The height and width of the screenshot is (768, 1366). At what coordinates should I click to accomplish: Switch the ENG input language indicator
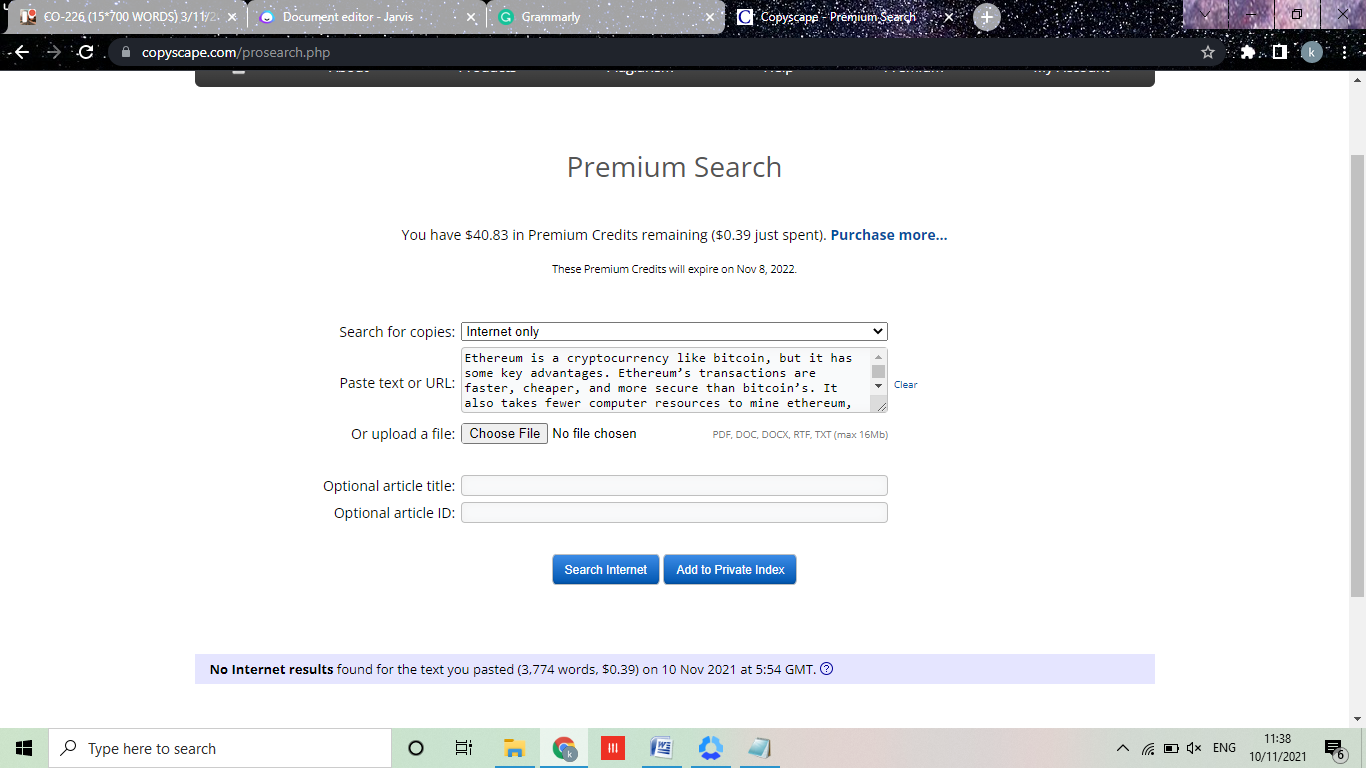pos(1224,748)
